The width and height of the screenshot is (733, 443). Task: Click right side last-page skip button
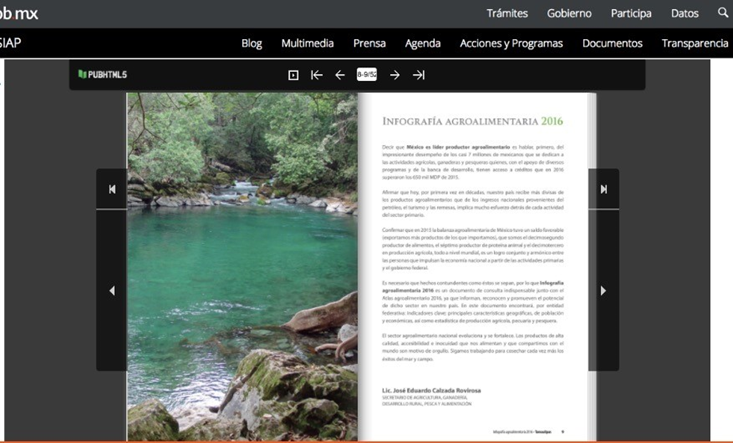[x=603, y=189]
